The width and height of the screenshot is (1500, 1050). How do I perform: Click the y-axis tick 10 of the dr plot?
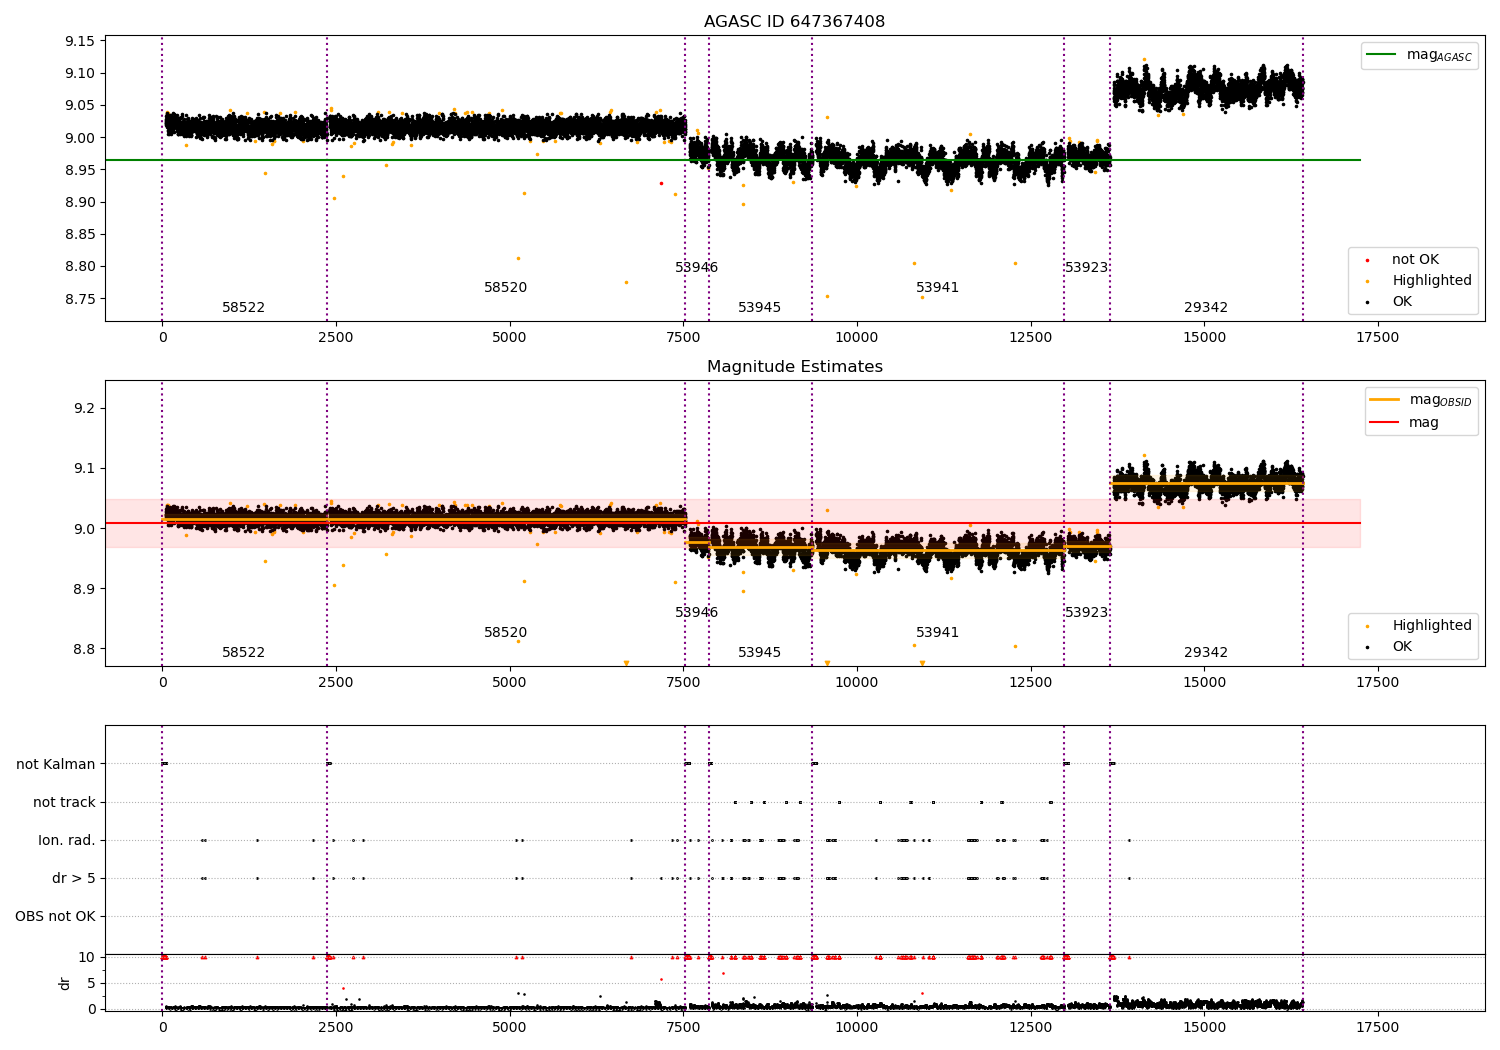click(88, 957)
